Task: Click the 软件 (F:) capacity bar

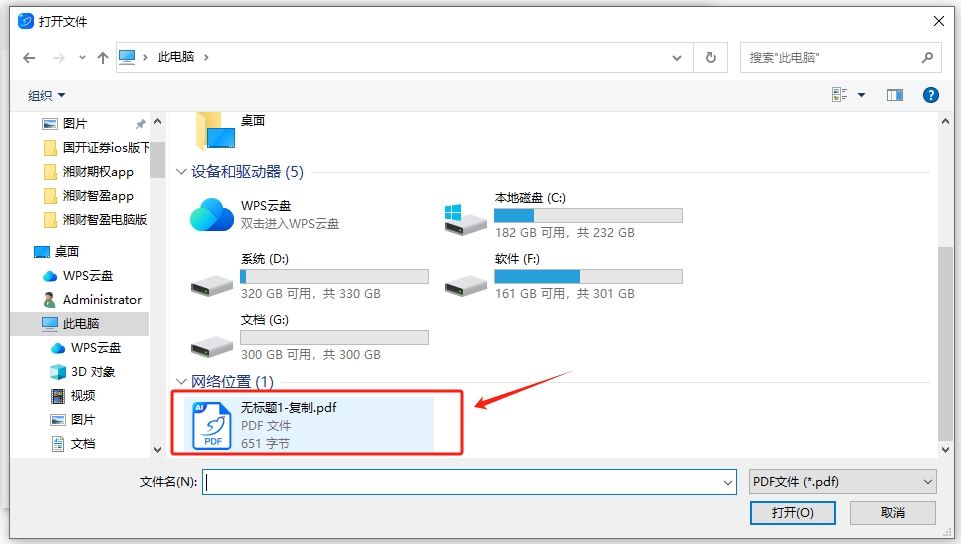Action: [588, 277]
